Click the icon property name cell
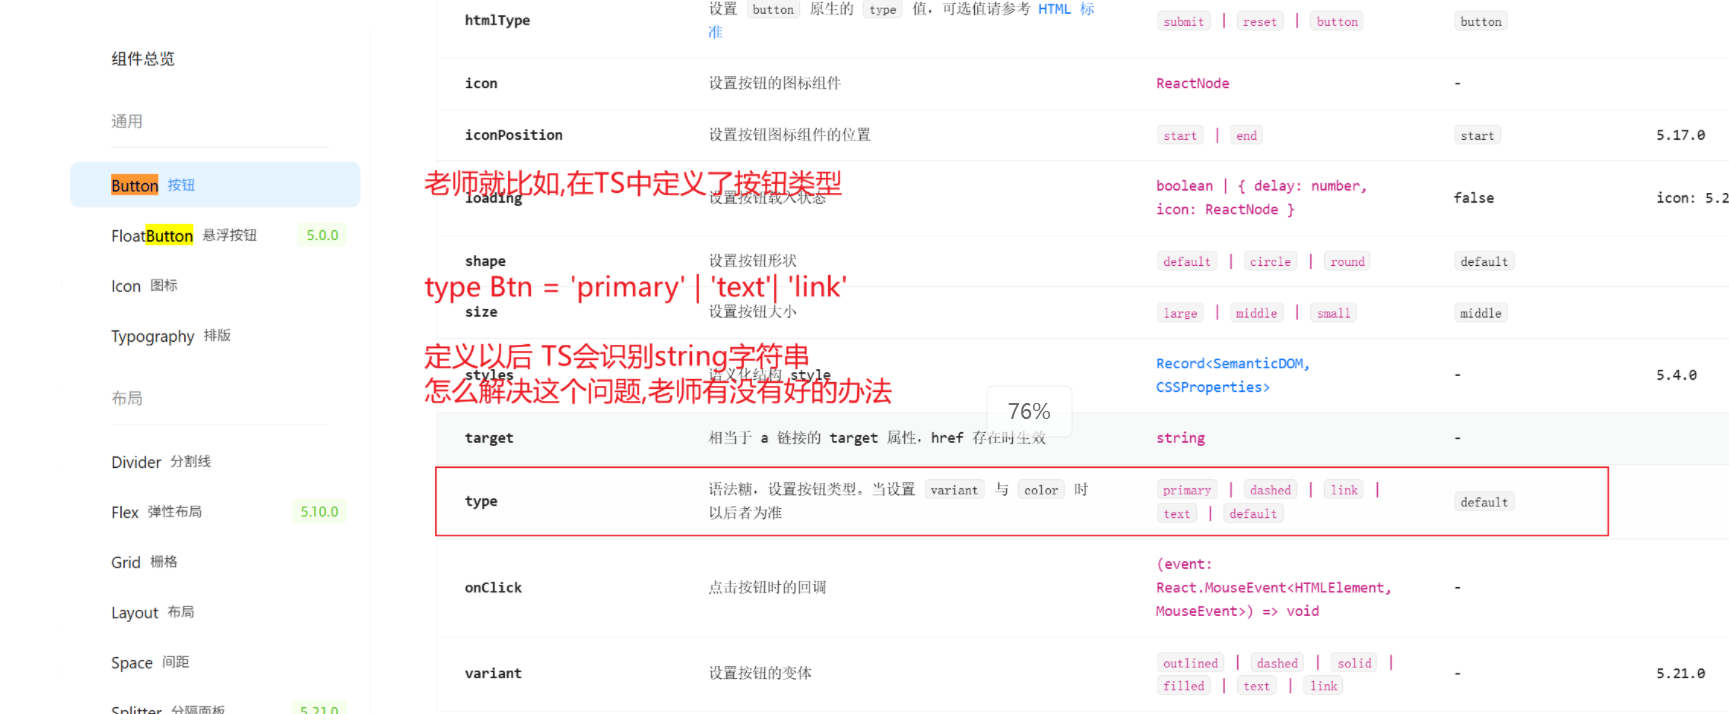Screen dimensions: 1729x714 pyautogui.click(x=481, y=83)
